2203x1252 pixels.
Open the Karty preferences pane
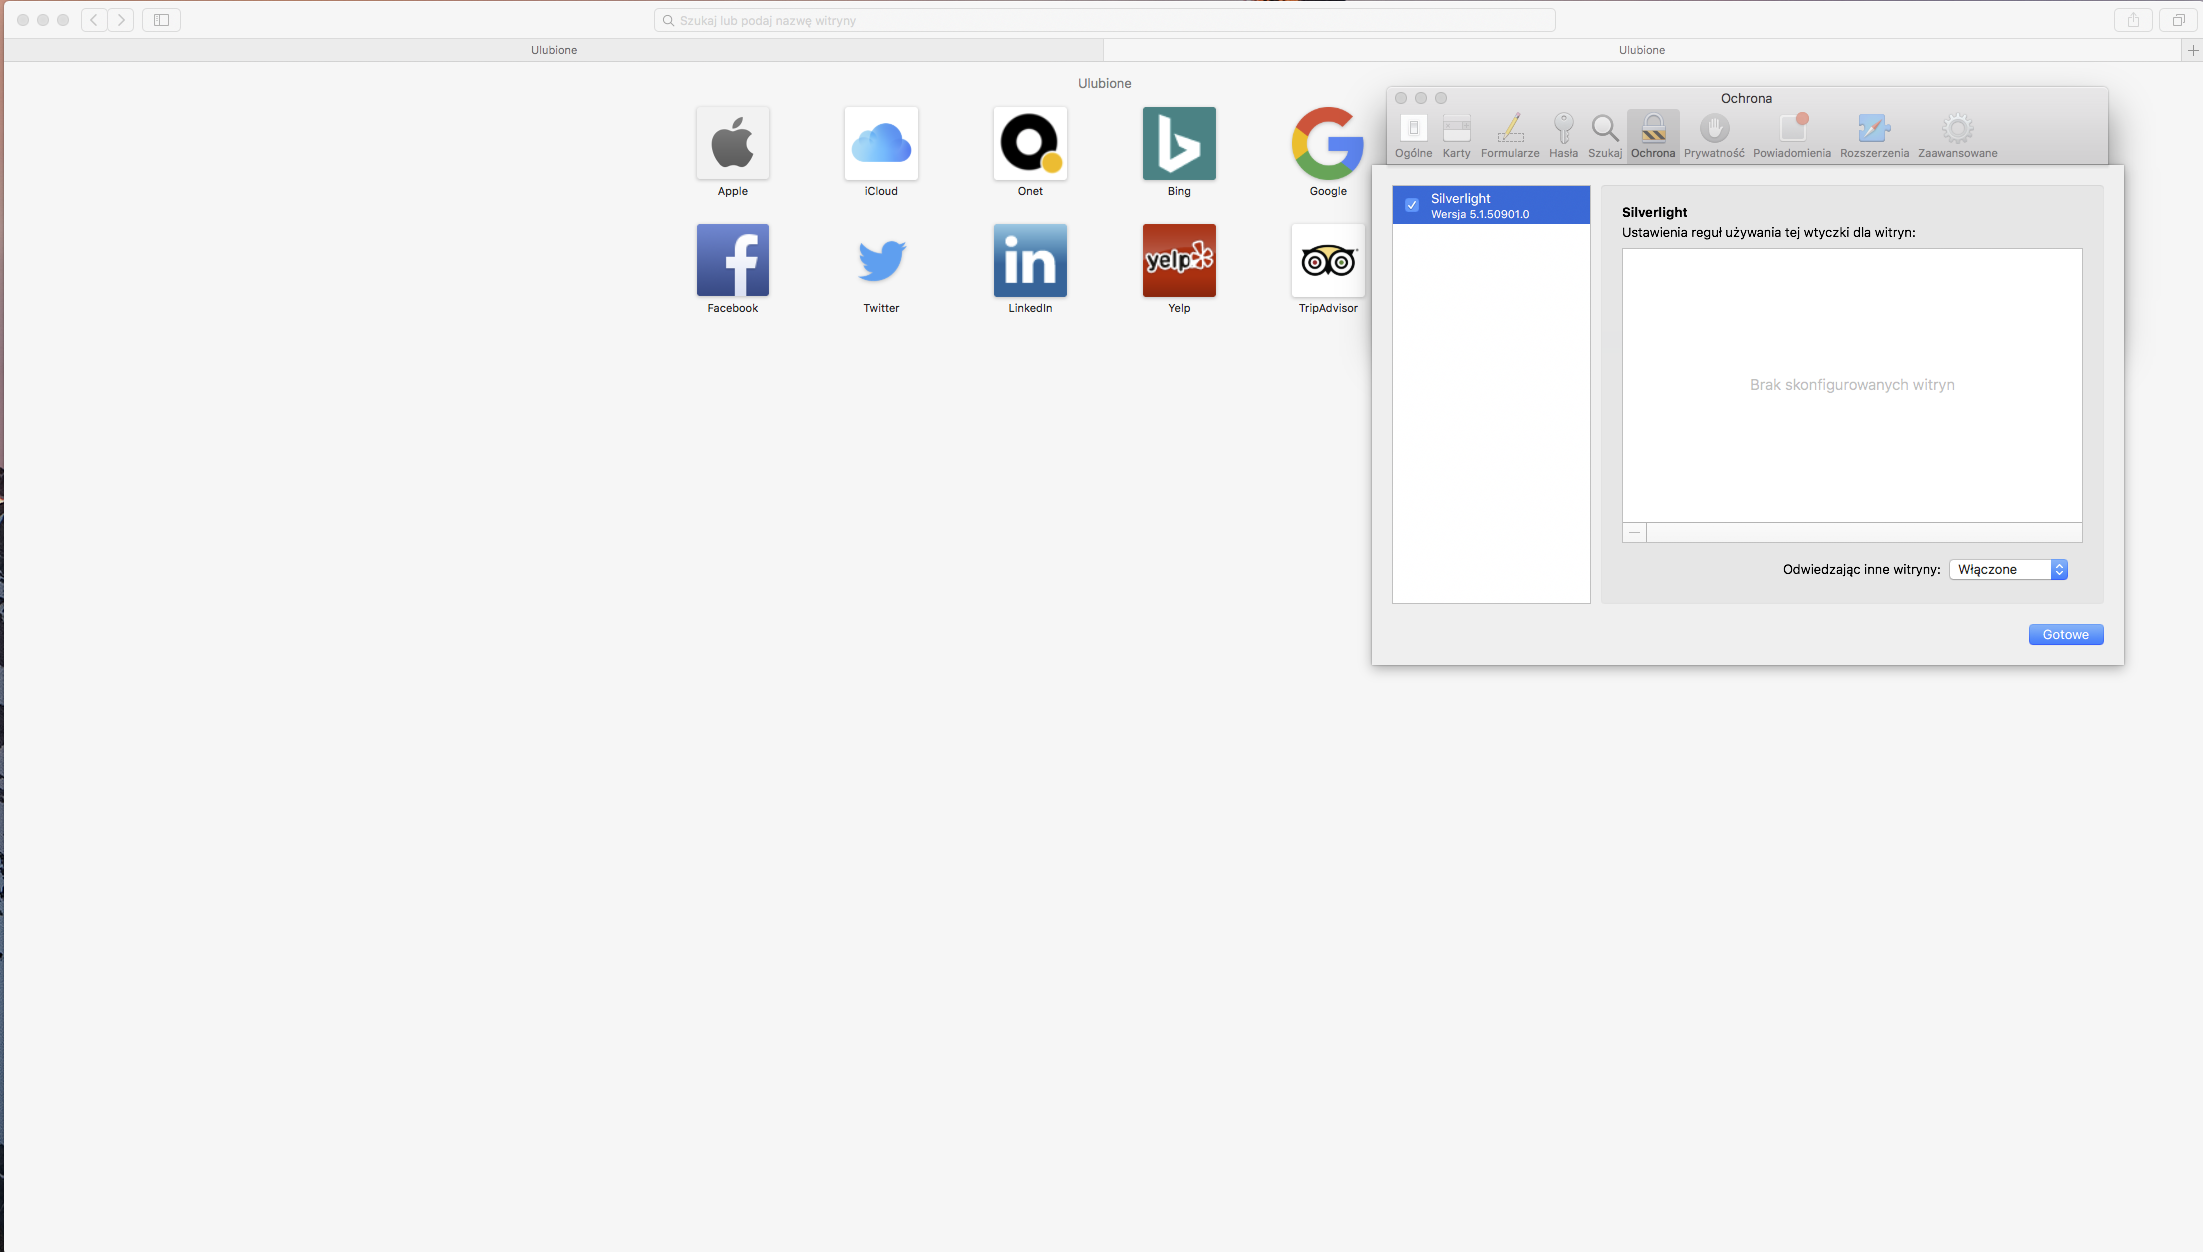1456,136
